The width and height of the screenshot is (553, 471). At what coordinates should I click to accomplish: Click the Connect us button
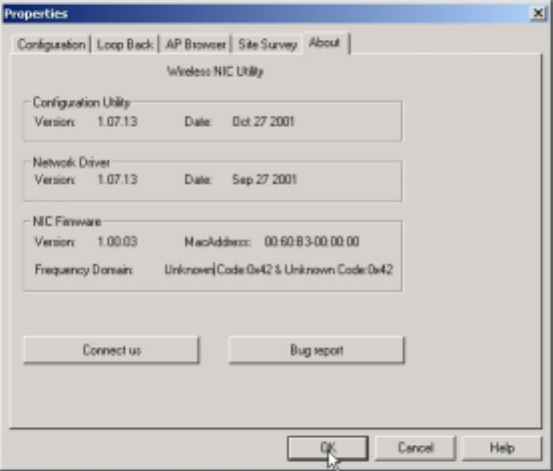coord(111,350)
